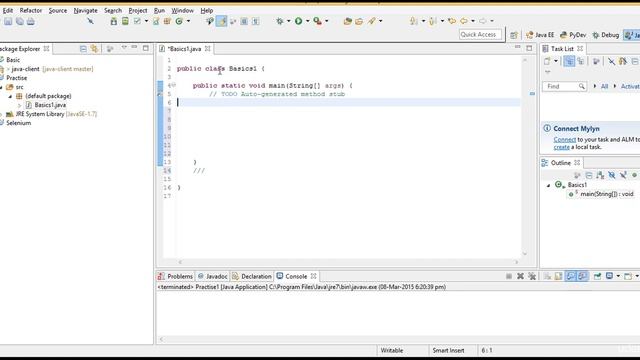Open the Refactor menu

(x=31, y=10)
